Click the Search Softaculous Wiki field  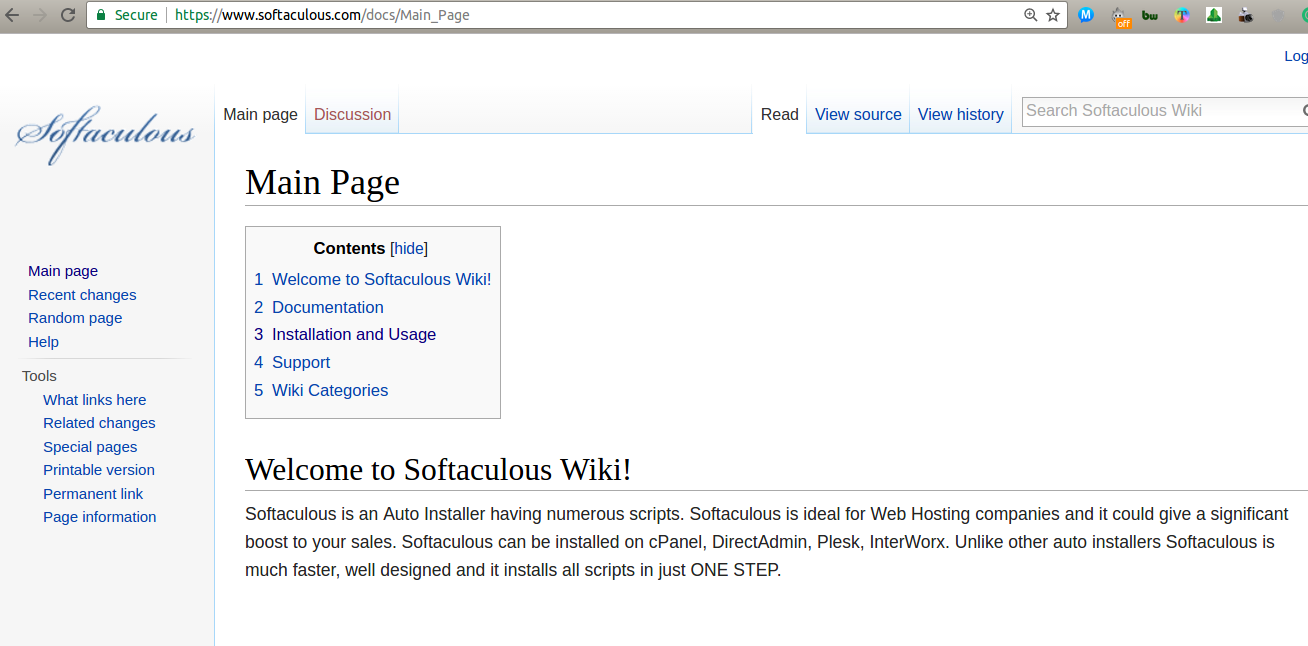pos(1160,111)
